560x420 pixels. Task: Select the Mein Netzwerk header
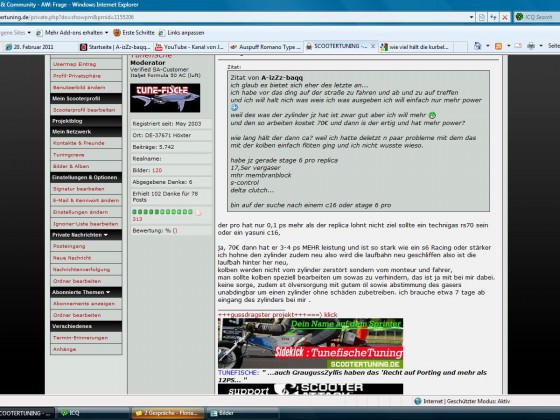[x=86, y=132]
